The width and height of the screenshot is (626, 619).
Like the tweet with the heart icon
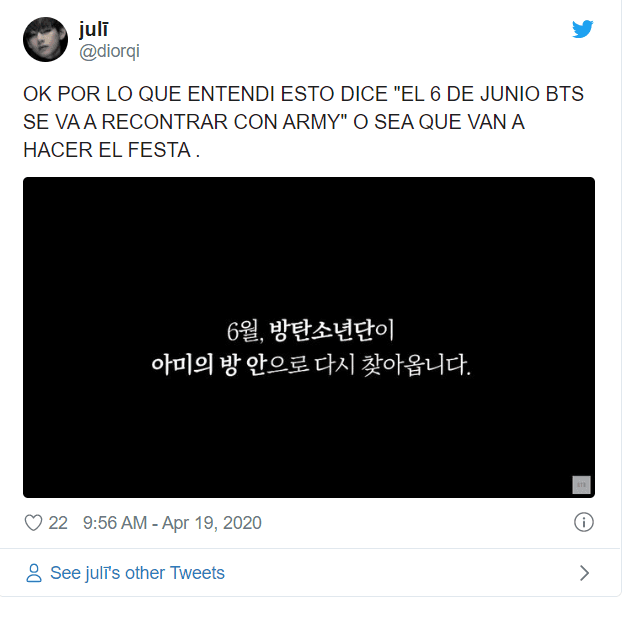[x=33, y=523]
